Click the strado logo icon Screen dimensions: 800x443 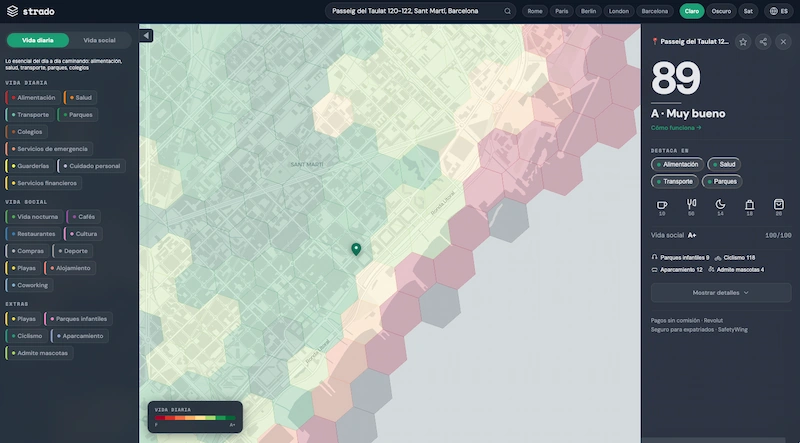pyautogui.click(x=12, y=11)
